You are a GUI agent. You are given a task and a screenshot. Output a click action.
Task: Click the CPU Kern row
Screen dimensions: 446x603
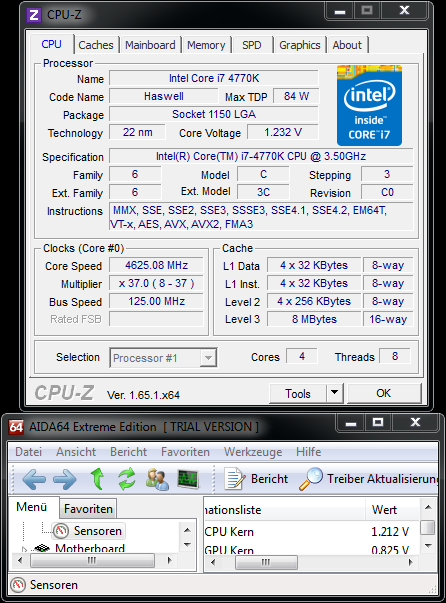(x=311, y=532)
